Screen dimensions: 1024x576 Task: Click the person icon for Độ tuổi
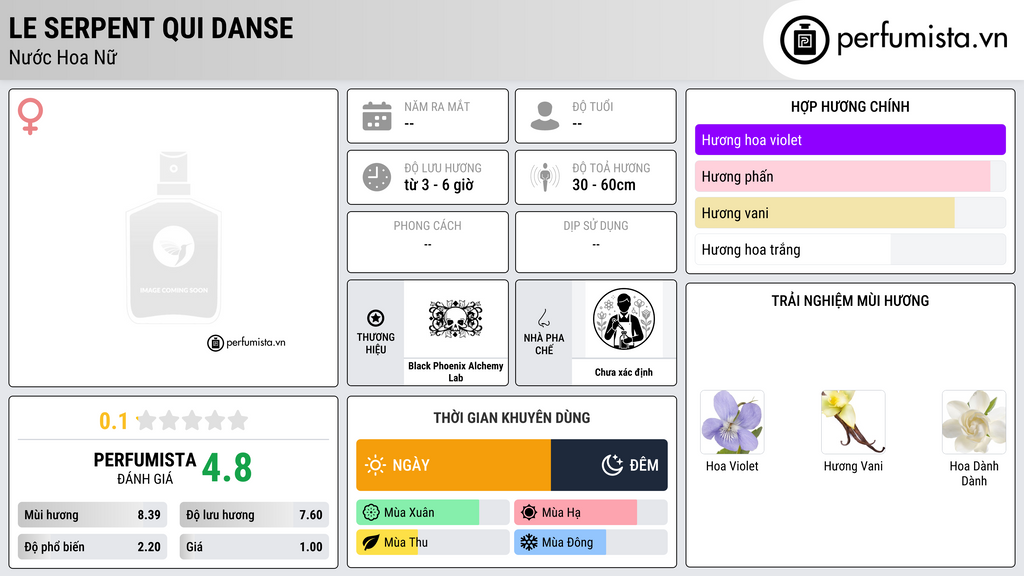(545, 116)
